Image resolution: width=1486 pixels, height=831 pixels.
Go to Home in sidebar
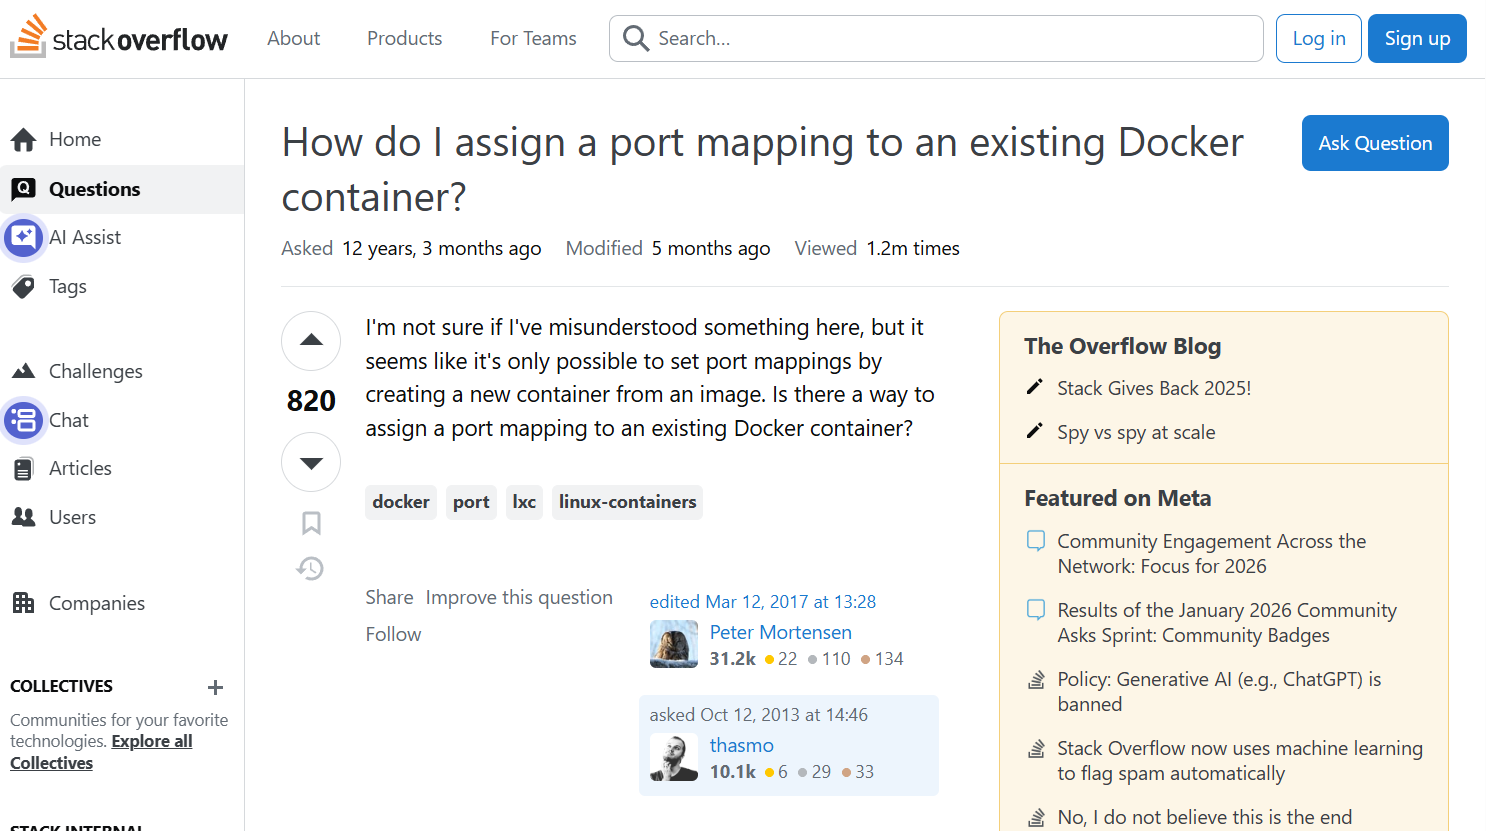click(74, 140)
